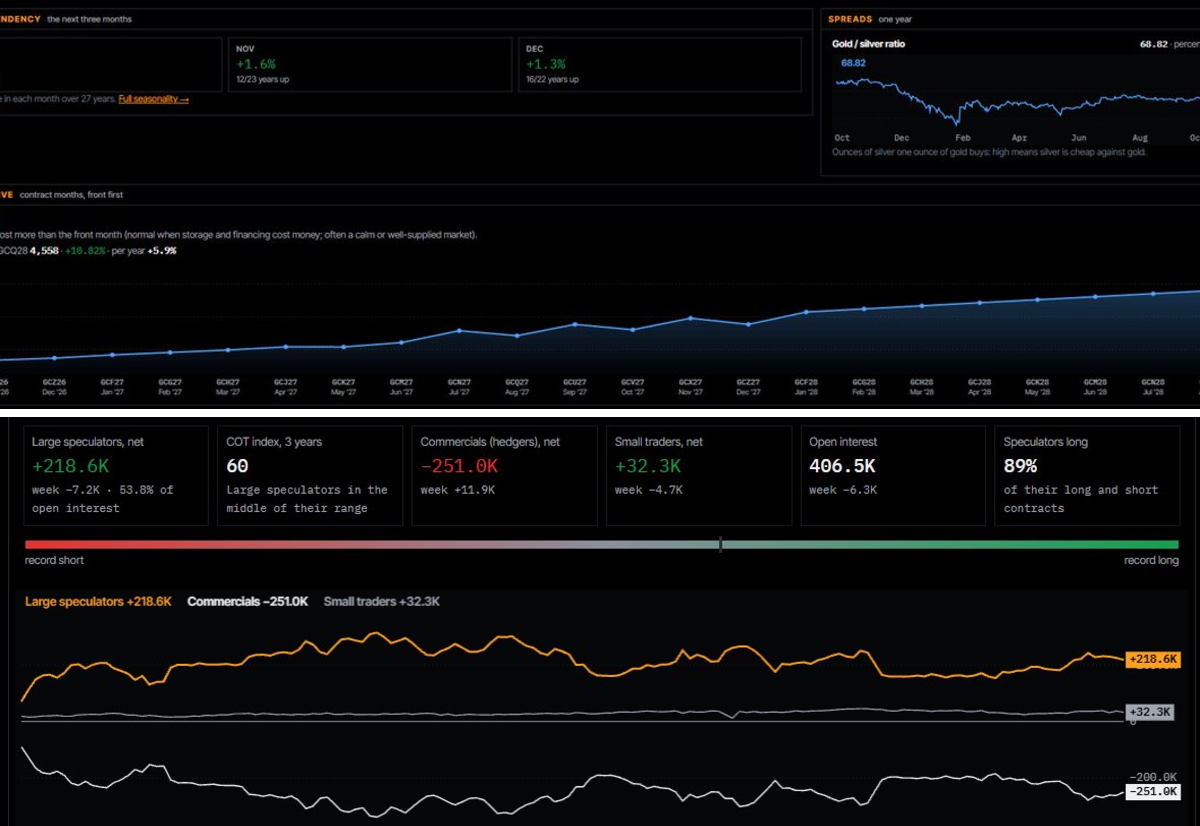This screenshot has height=826, width=1200.
Task: Open the 'Speculators long' 89% card
Action: pos(1086,475)
